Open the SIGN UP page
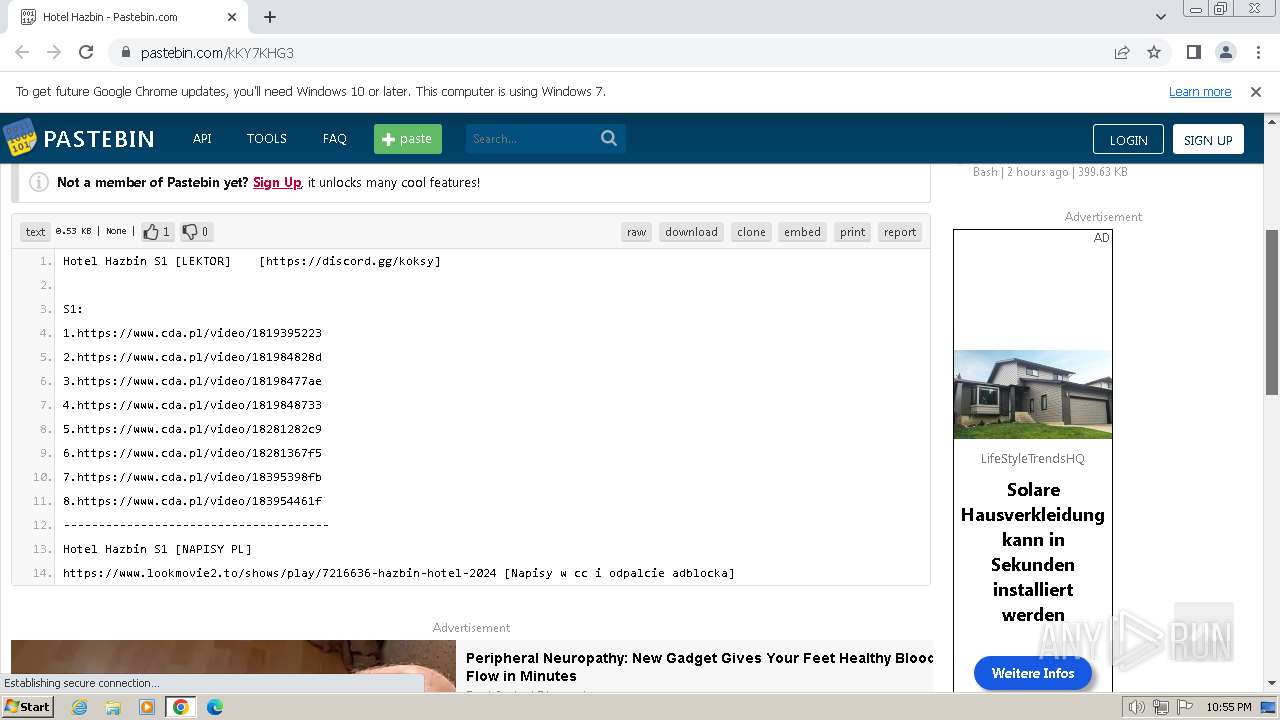Screen dimensions: 1280x720 1208,140
